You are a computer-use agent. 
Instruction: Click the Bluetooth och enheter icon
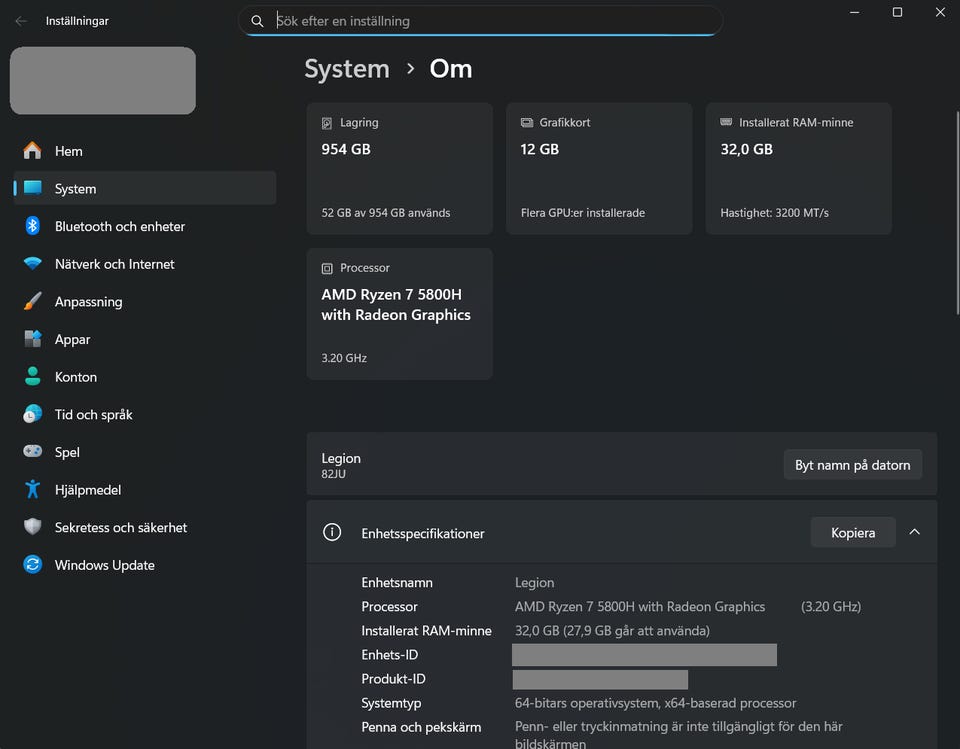pos(33,226)
